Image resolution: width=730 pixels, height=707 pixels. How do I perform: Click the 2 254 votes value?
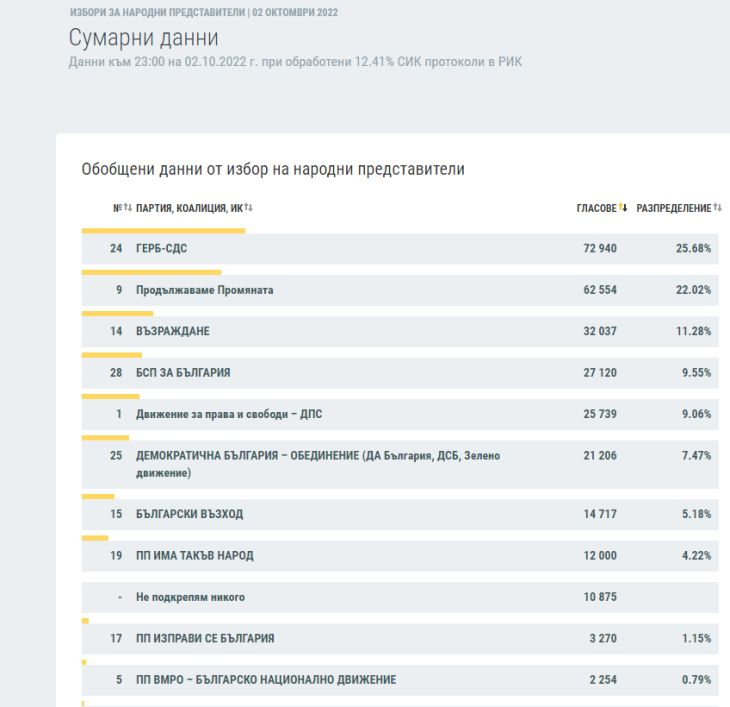pyautogui.click(x=603, y=680)
